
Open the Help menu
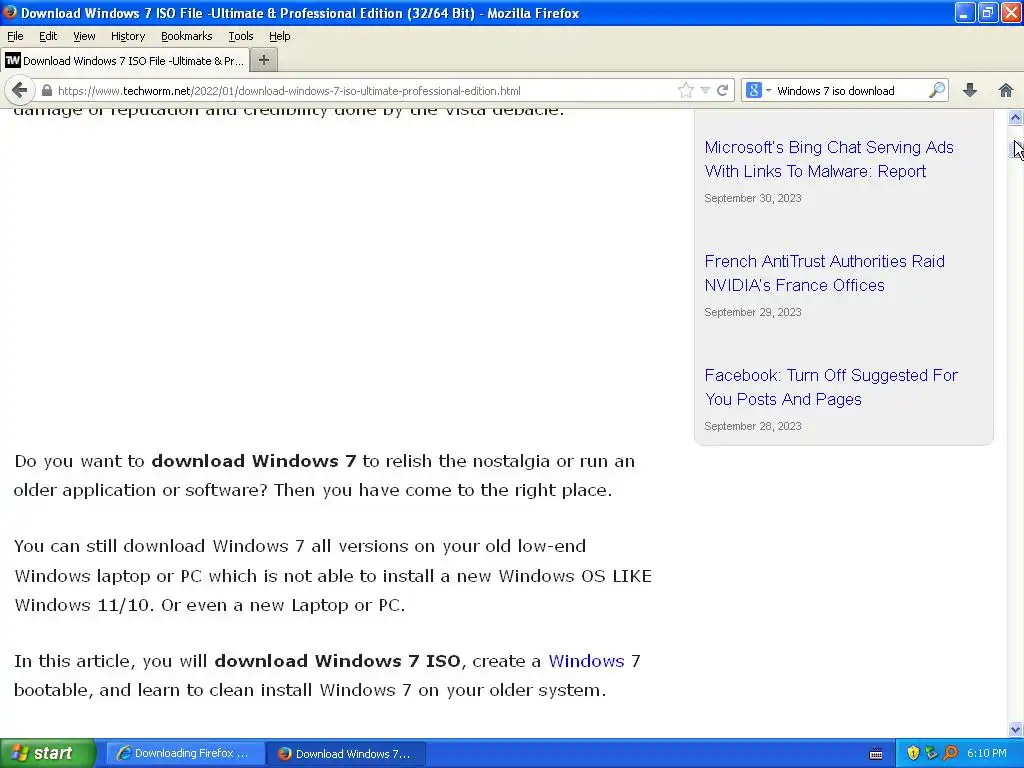280,37
